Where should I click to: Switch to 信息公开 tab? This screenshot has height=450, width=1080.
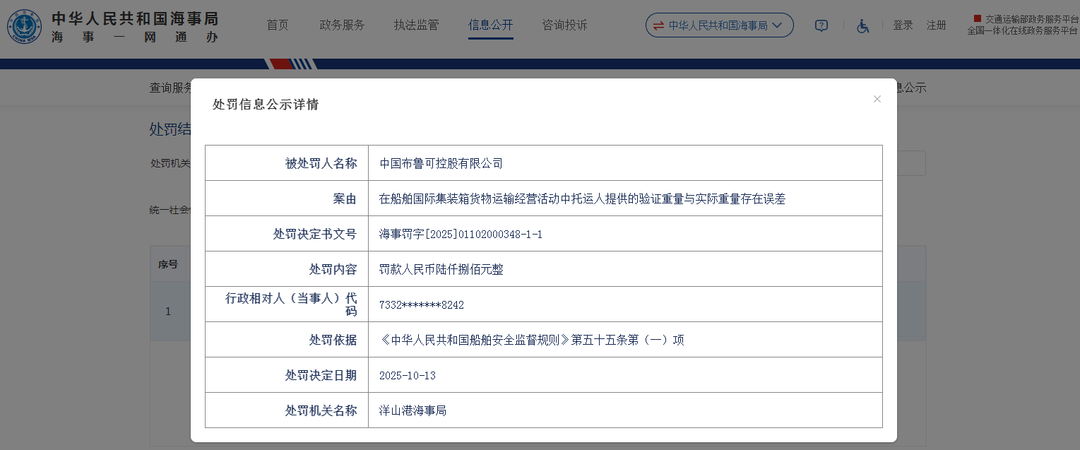pyautogui.click(x=490, y=26)
